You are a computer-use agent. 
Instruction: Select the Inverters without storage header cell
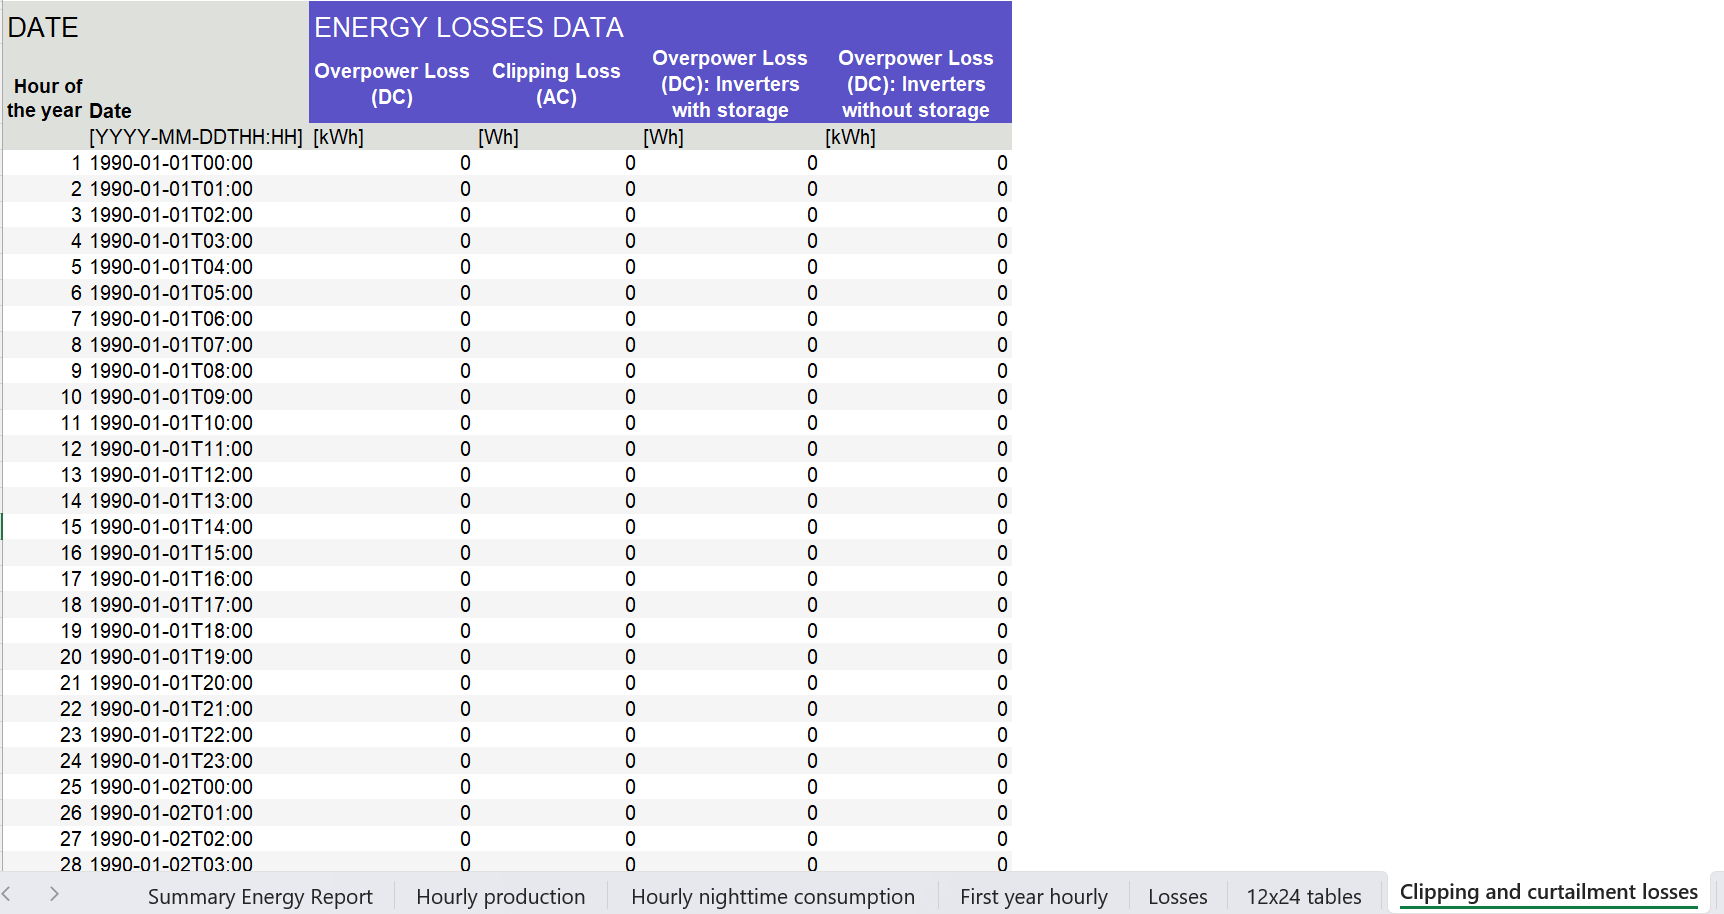pos(915,84)
